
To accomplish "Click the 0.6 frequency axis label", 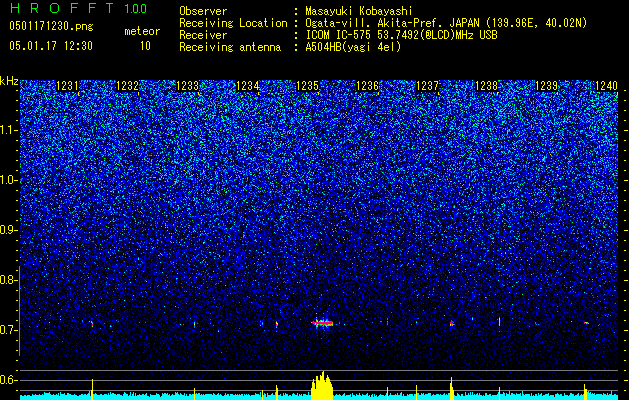I will click(x=8, y=380).
